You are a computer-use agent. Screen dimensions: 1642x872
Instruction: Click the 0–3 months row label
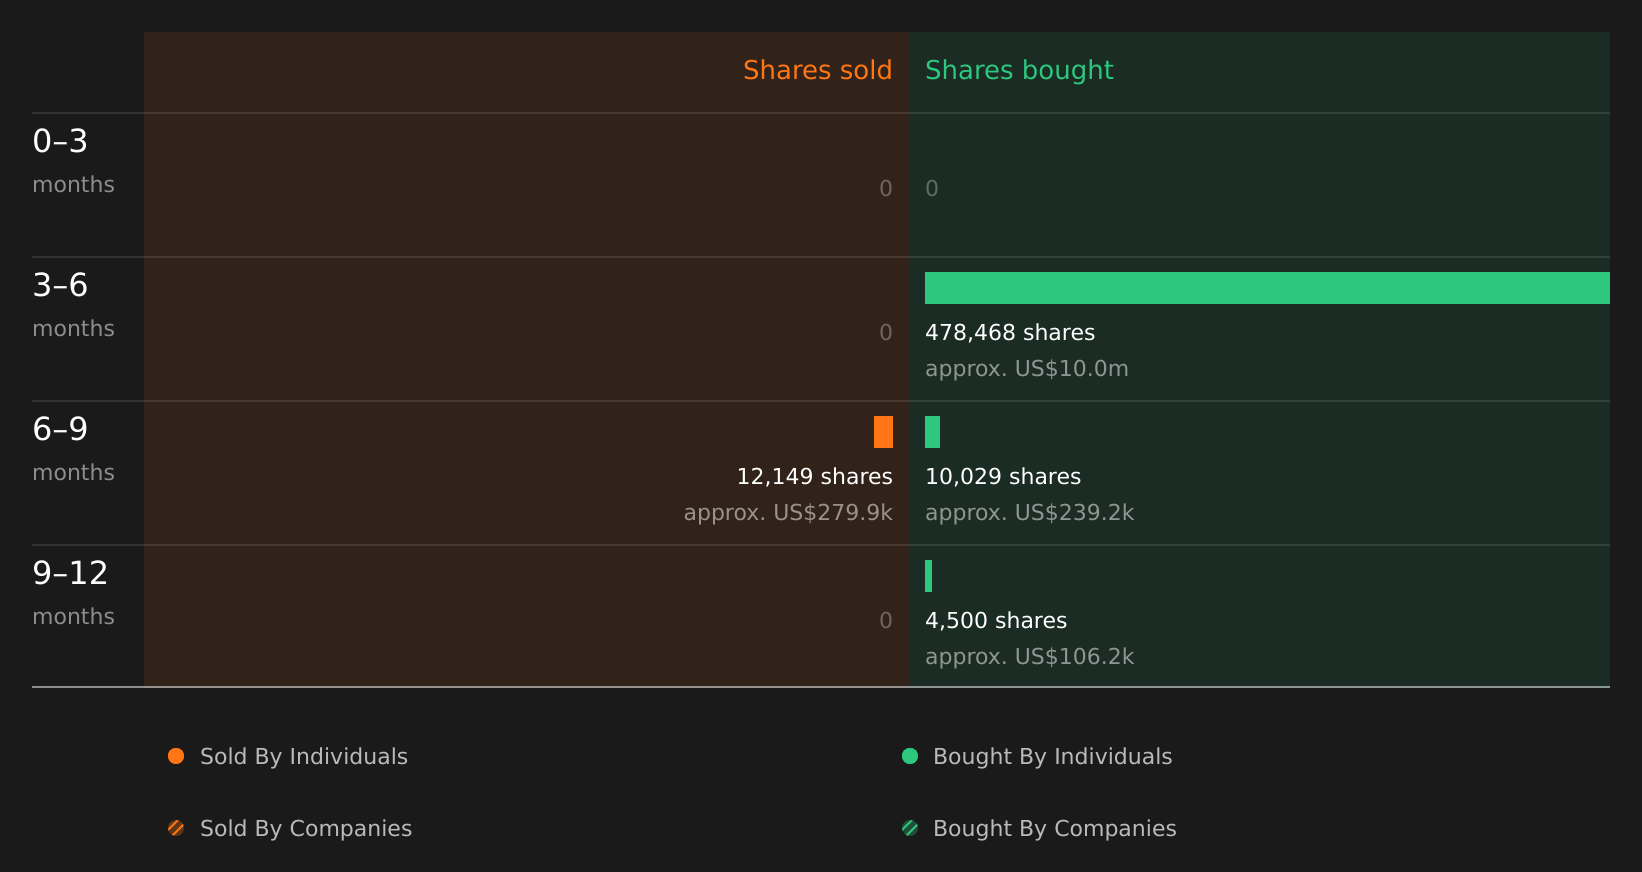[x=73, y=161]
